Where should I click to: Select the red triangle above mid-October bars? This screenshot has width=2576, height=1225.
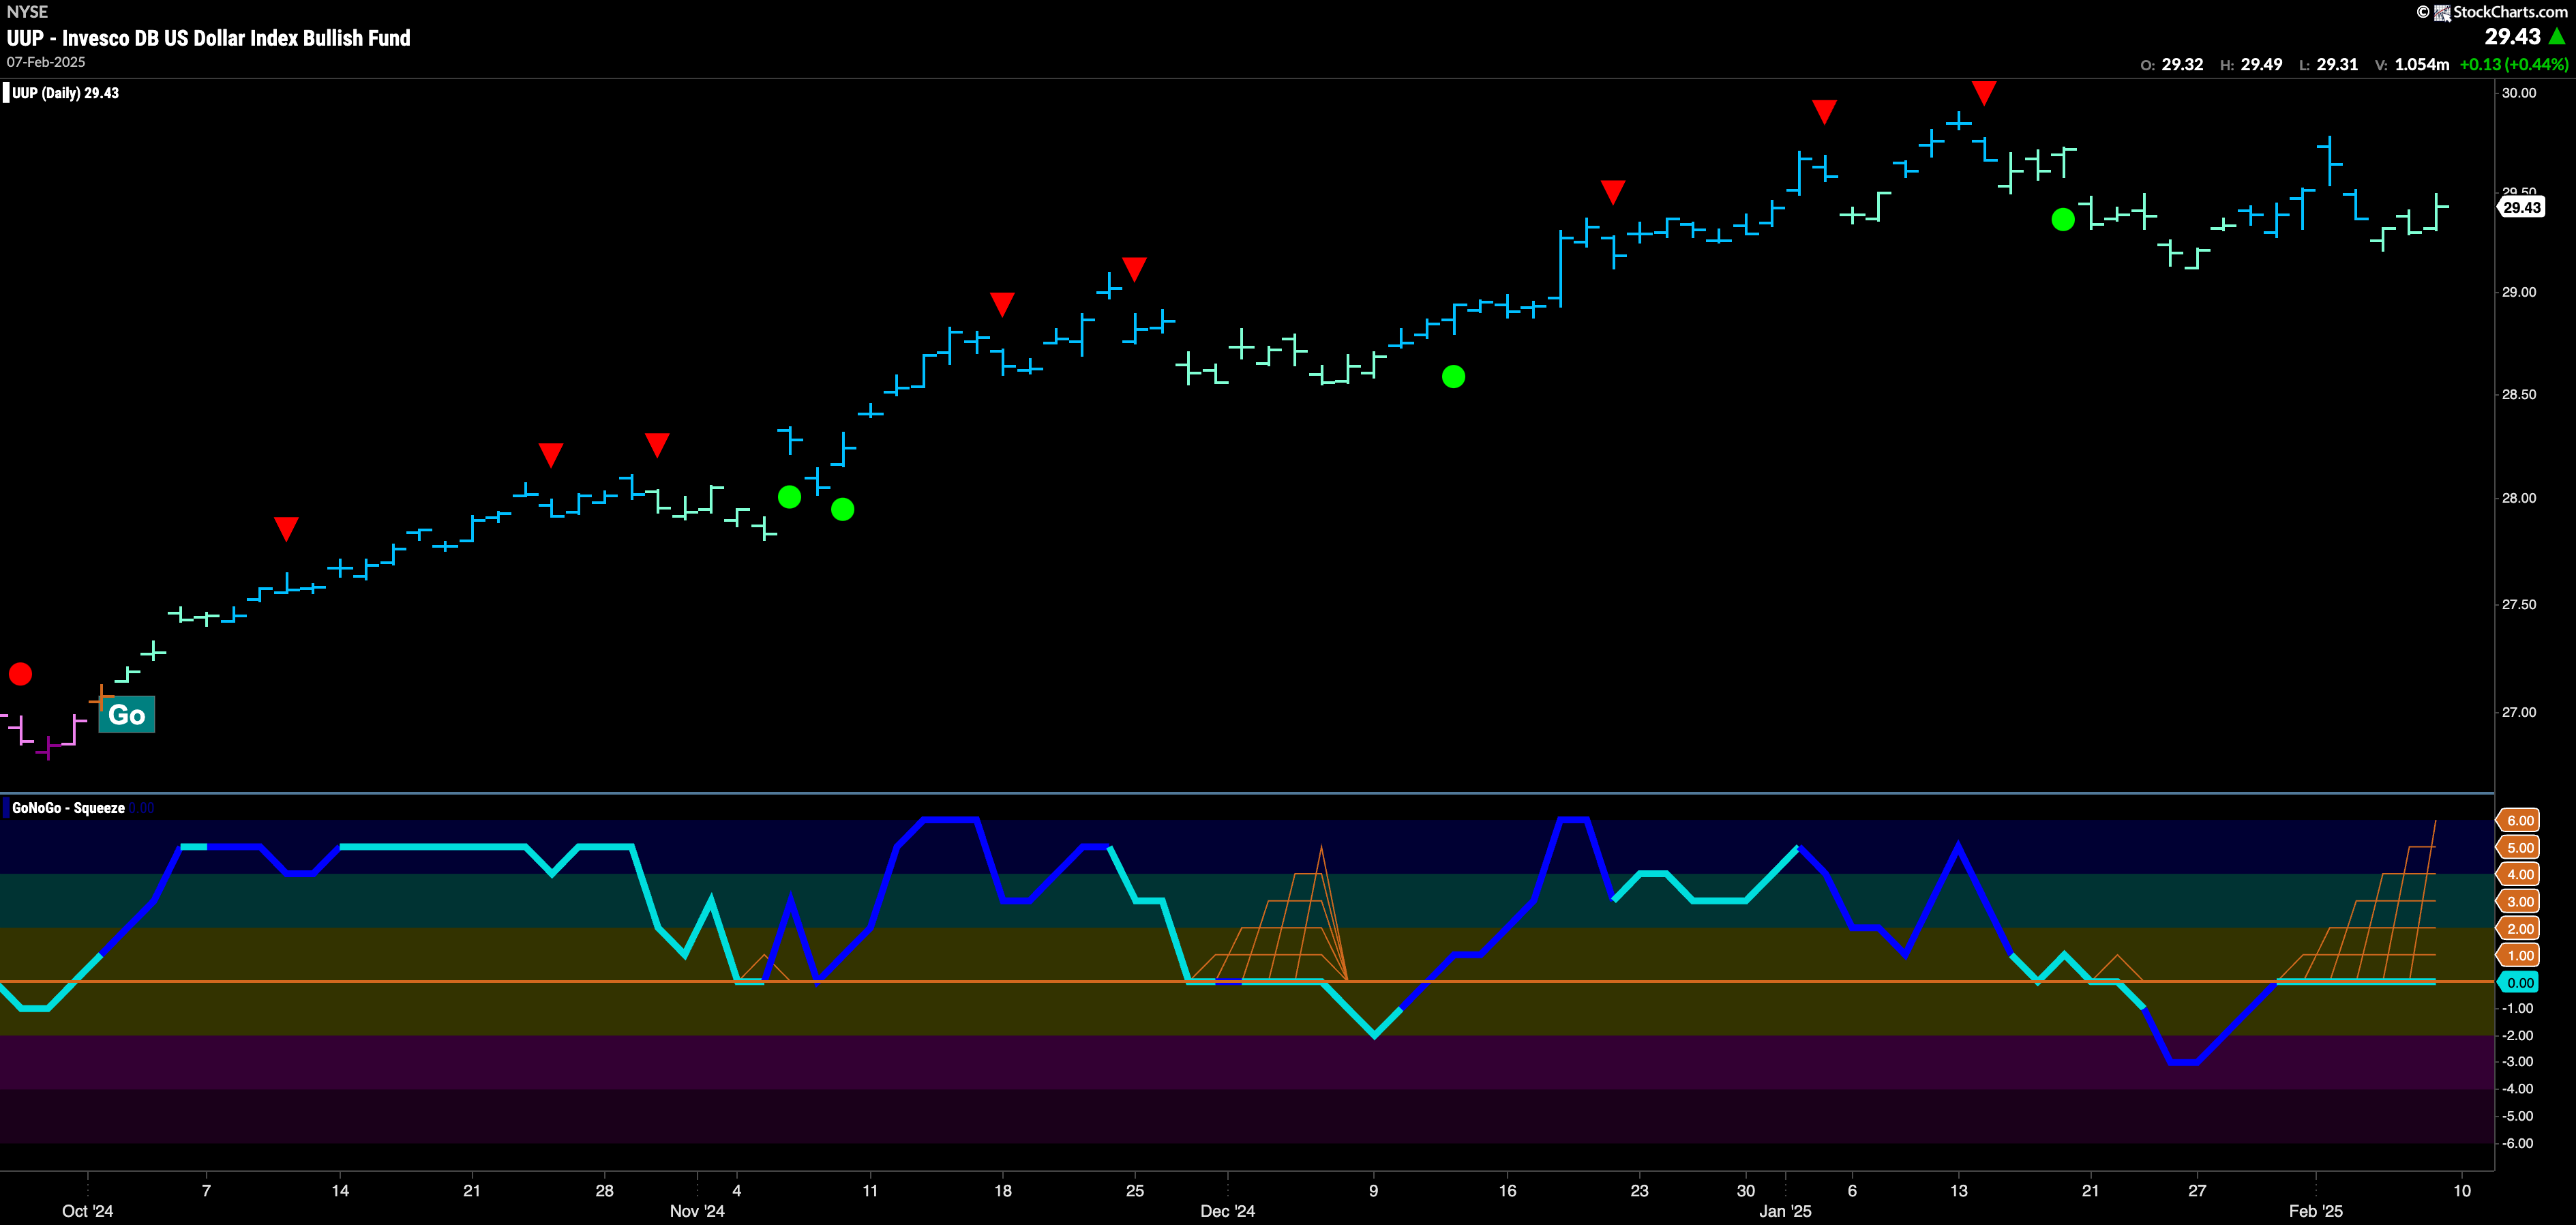(286, 529)
